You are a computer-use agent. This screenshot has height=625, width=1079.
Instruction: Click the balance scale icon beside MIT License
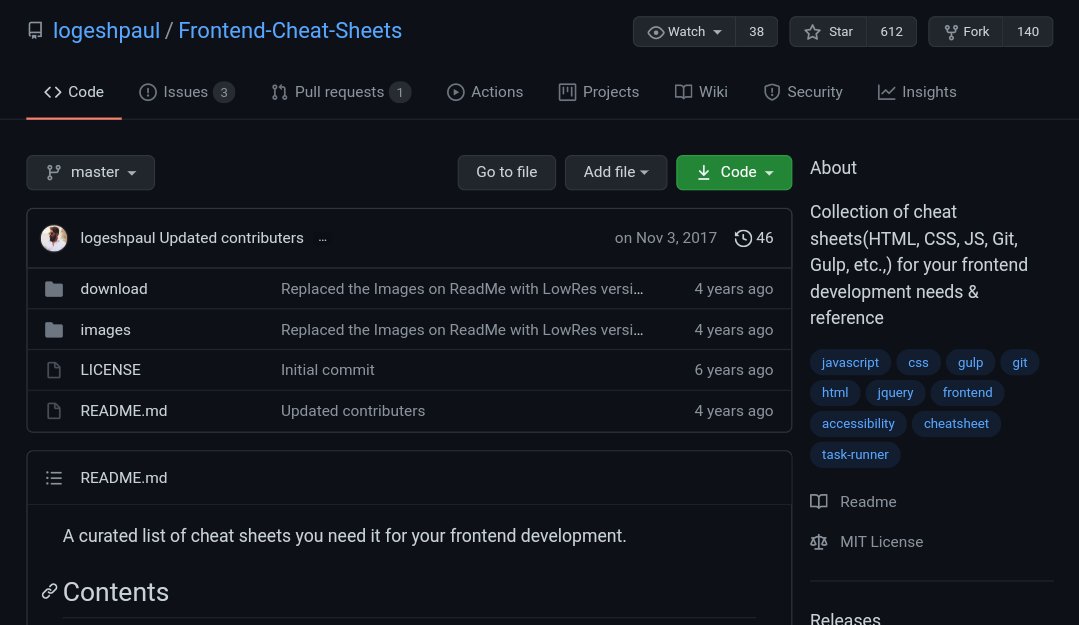(819, 542)
